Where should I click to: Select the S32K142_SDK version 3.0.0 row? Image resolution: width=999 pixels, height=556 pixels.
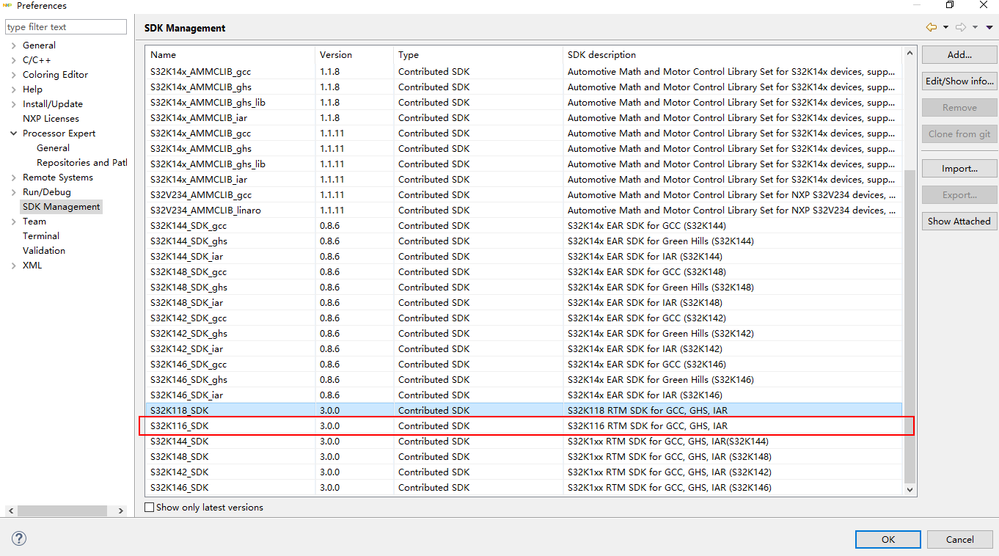pyautogui.click(x=524, y=472)
